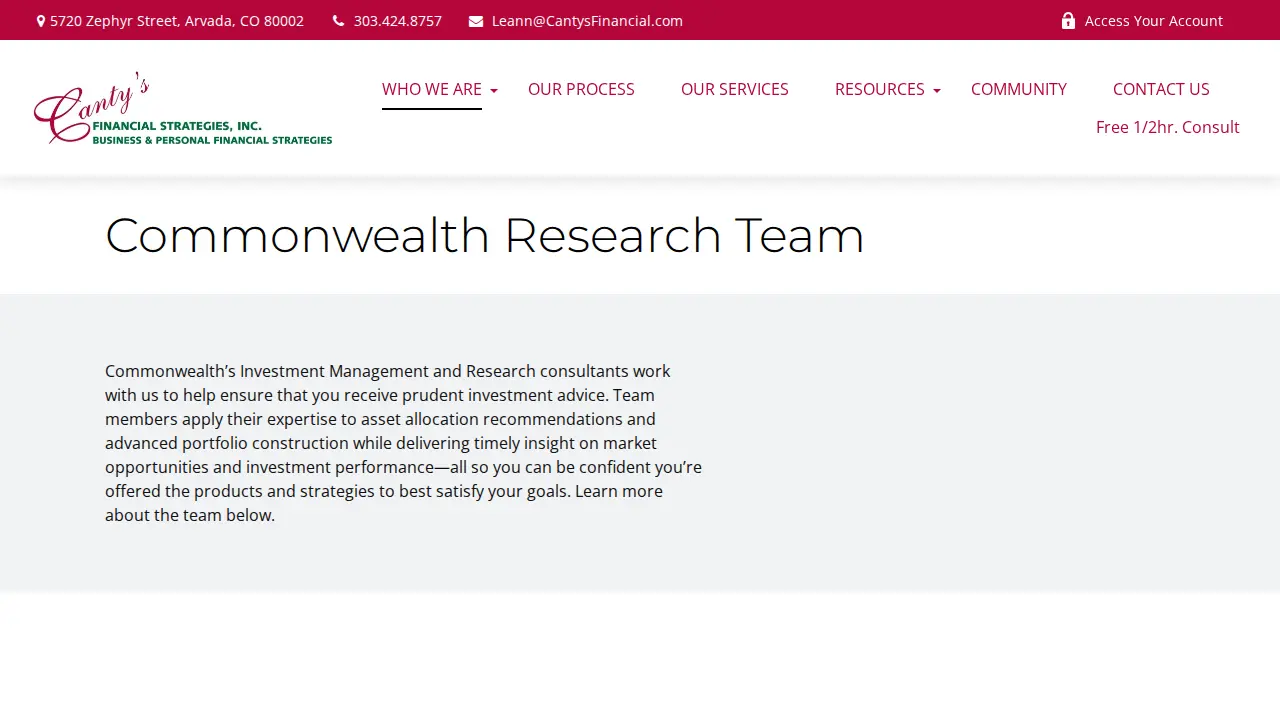
Task: Open the WHO WE ARE menu
Action: [x=432, y=89]
